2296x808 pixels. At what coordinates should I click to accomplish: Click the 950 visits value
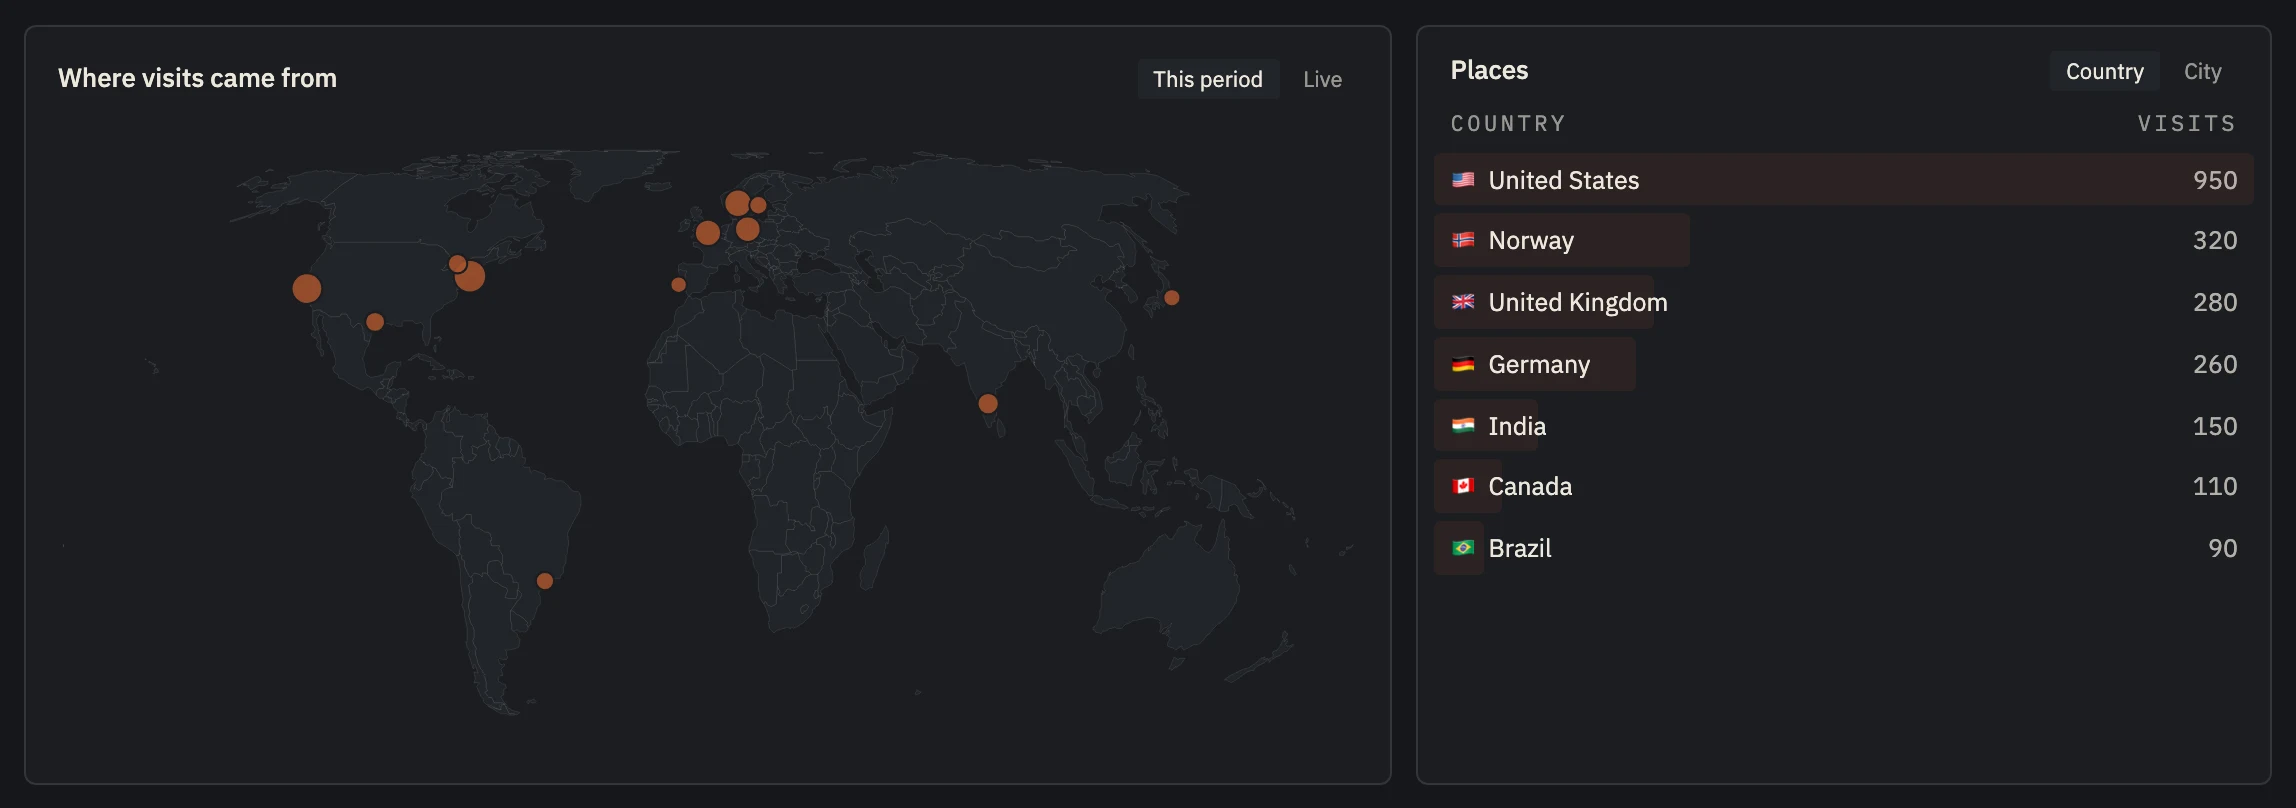click(2215, 180)
